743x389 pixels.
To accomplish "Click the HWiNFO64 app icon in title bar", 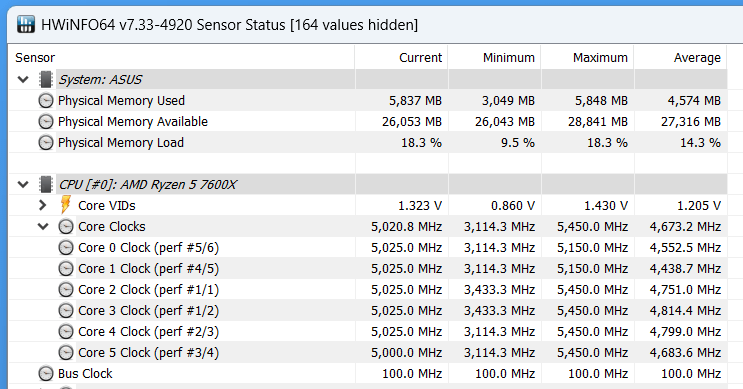I will point(26,24).
